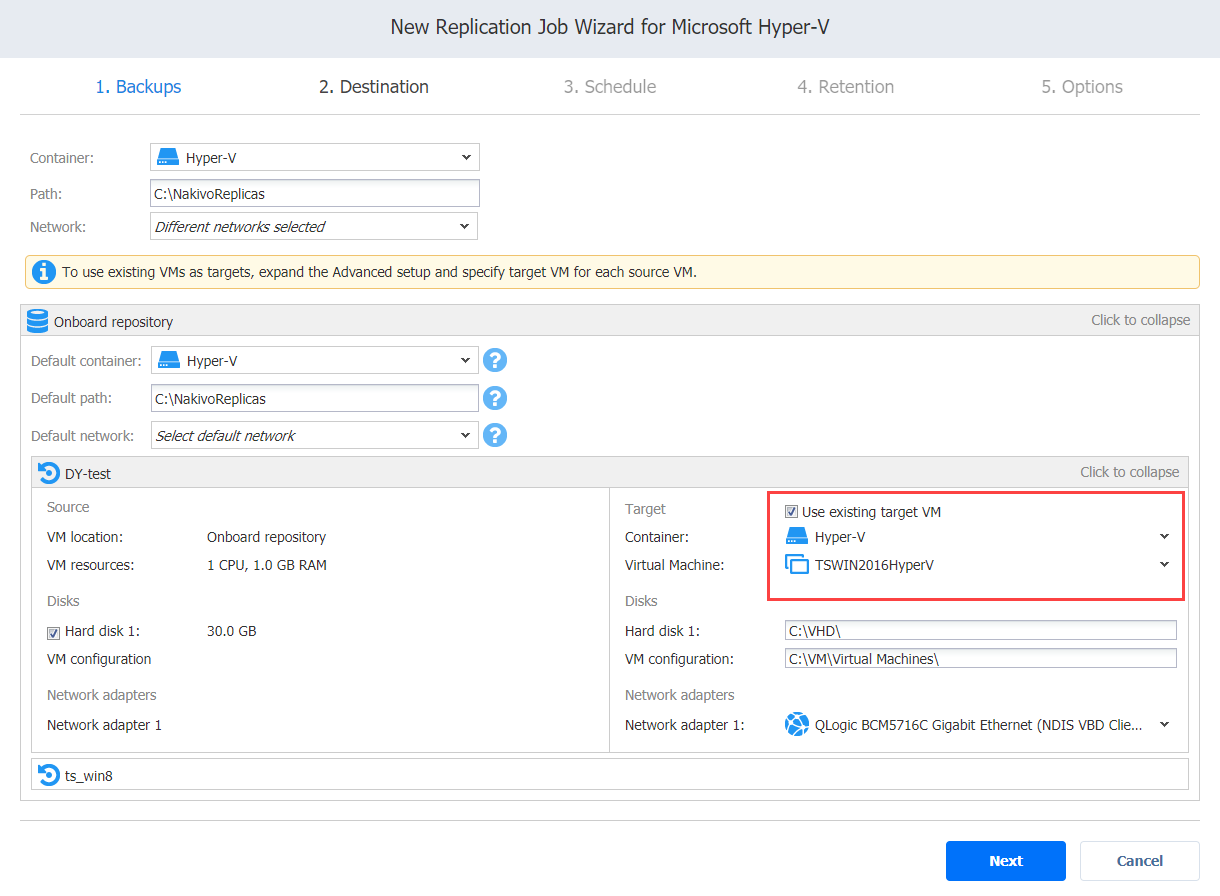
Task: Select the 4. Retention step
Action: [846, 87]
